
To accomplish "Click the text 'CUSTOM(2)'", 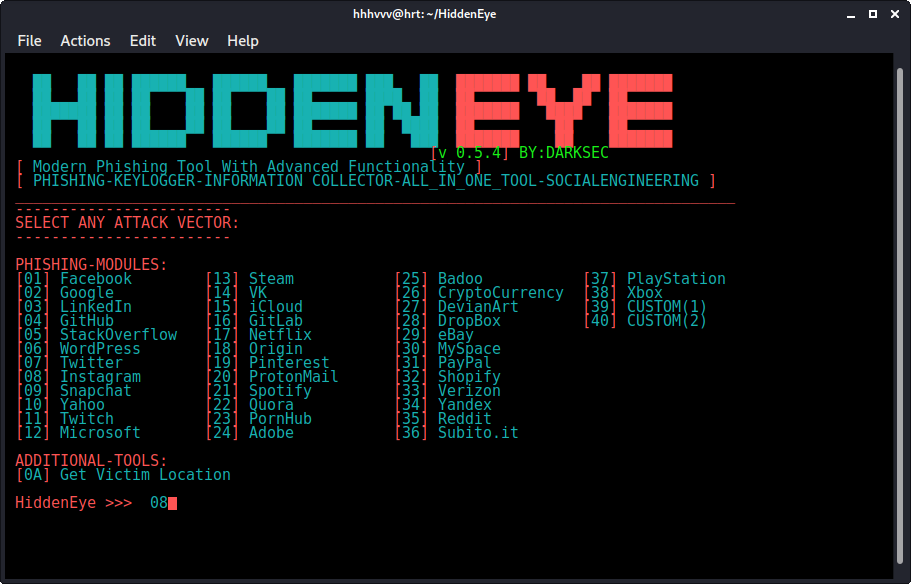I will 667,321.
